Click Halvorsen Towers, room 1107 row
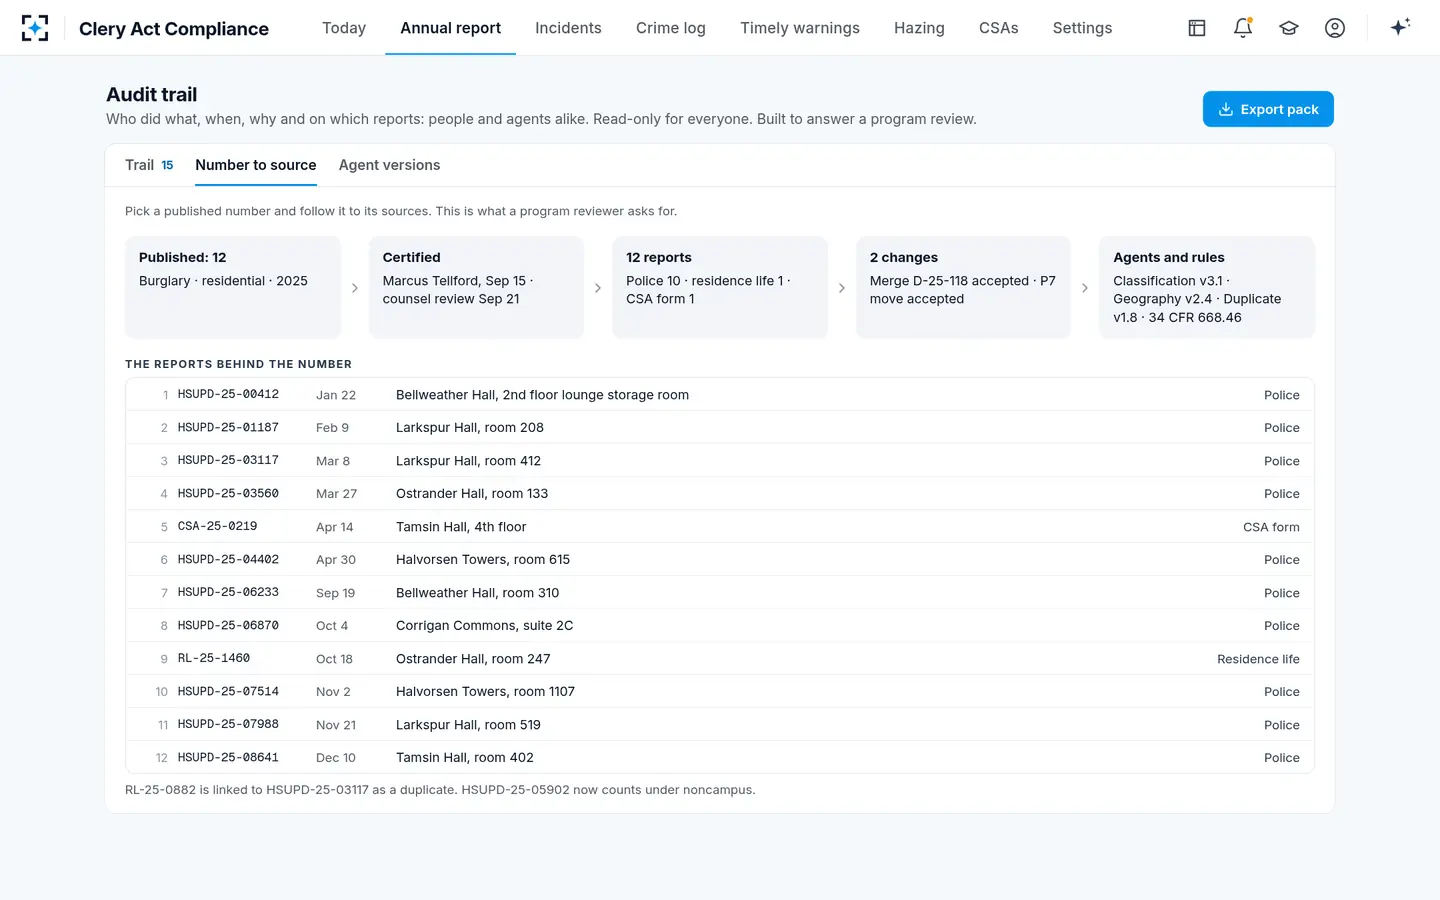Screen dimensions: 1440x900 pos(720,692)
